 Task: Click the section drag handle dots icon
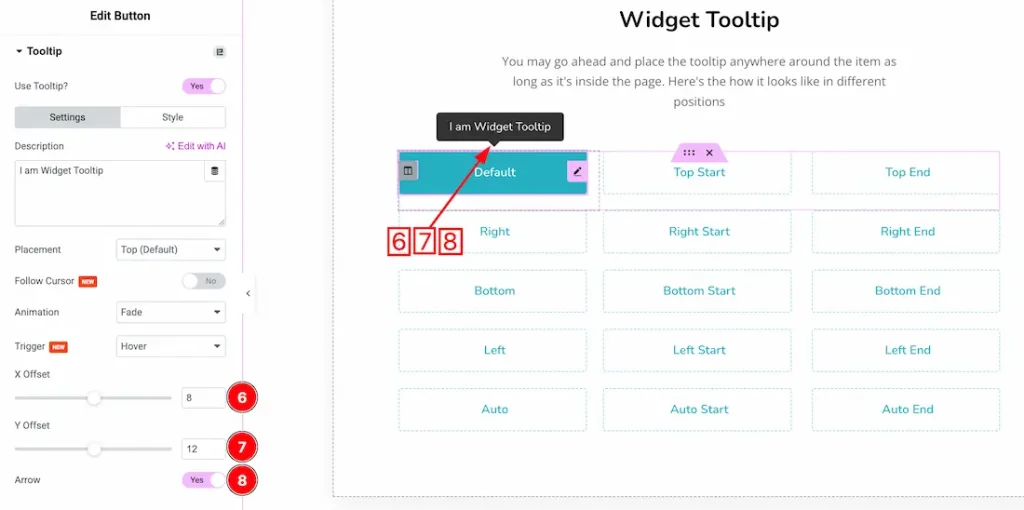pyautogui.click(x=689, y=153)
